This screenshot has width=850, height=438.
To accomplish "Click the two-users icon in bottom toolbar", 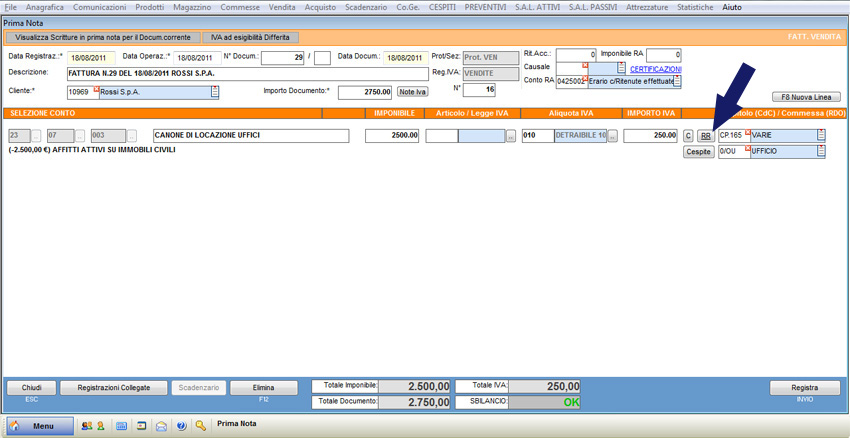I will 86,425.
